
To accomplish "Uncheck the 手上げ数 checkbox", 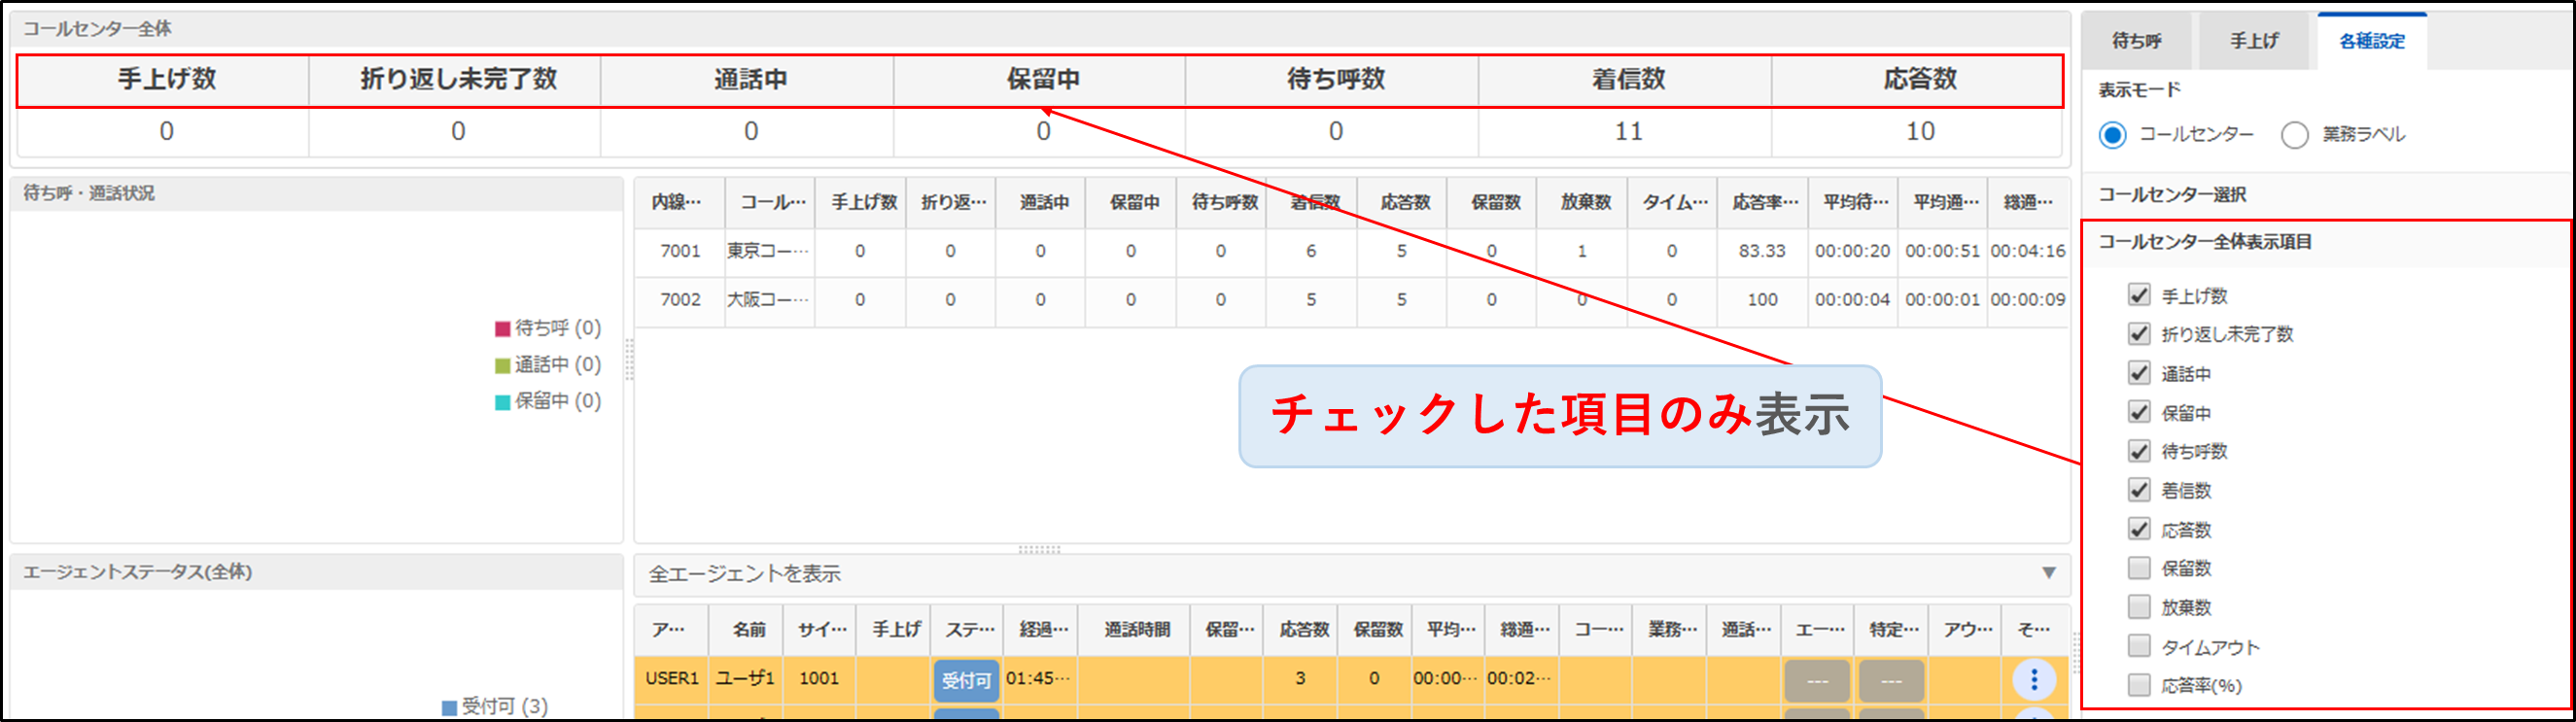I will click(x=2138, y=295).
